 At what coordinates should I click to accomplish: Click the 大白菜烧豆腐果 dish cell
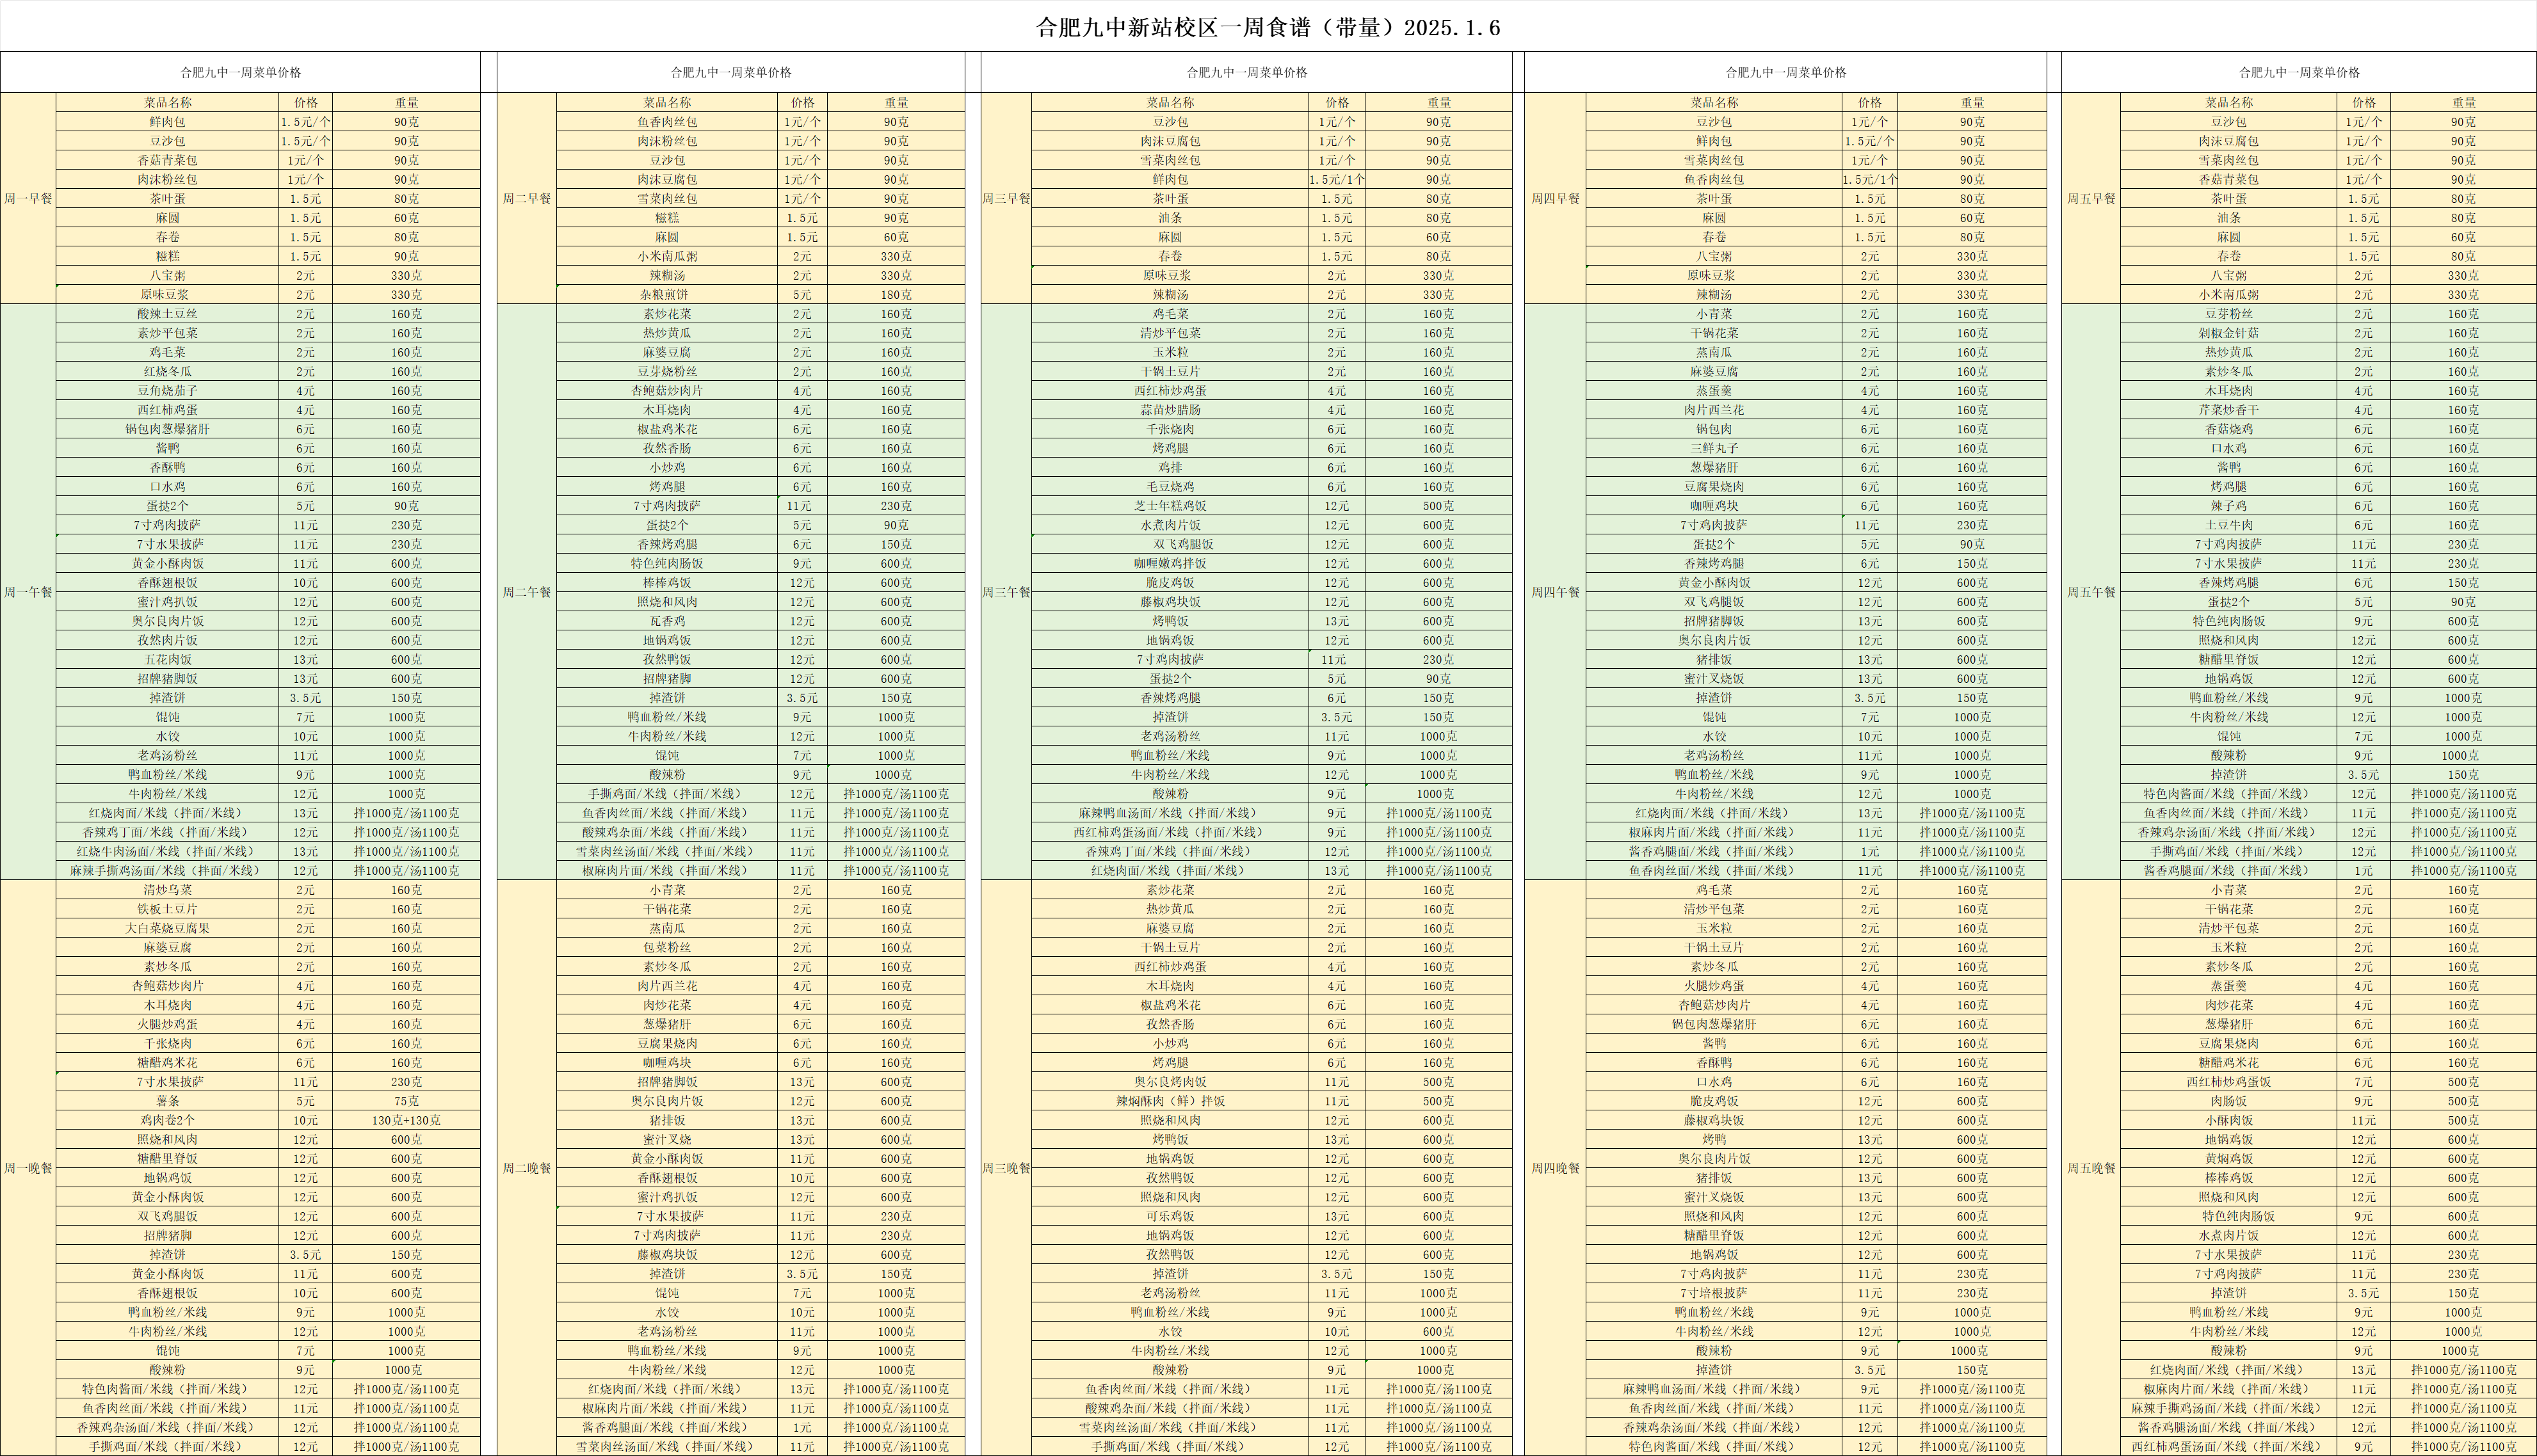click(x=167, y=928)
